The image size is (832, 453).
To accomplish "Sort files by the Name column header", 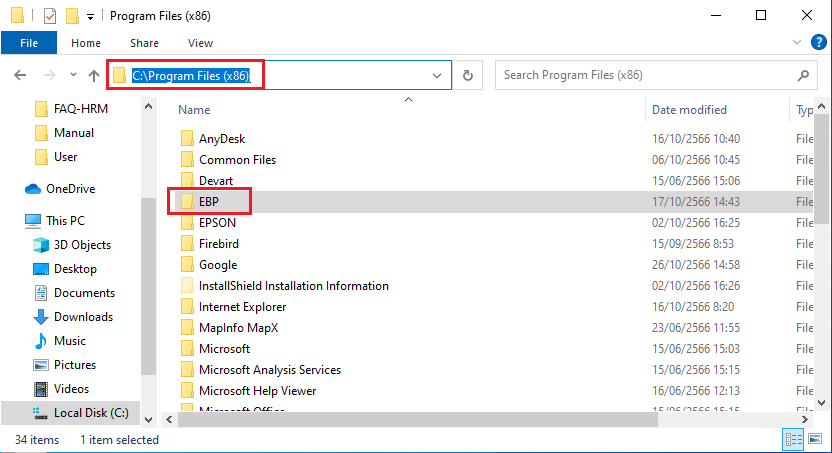I will click(195, 110).
